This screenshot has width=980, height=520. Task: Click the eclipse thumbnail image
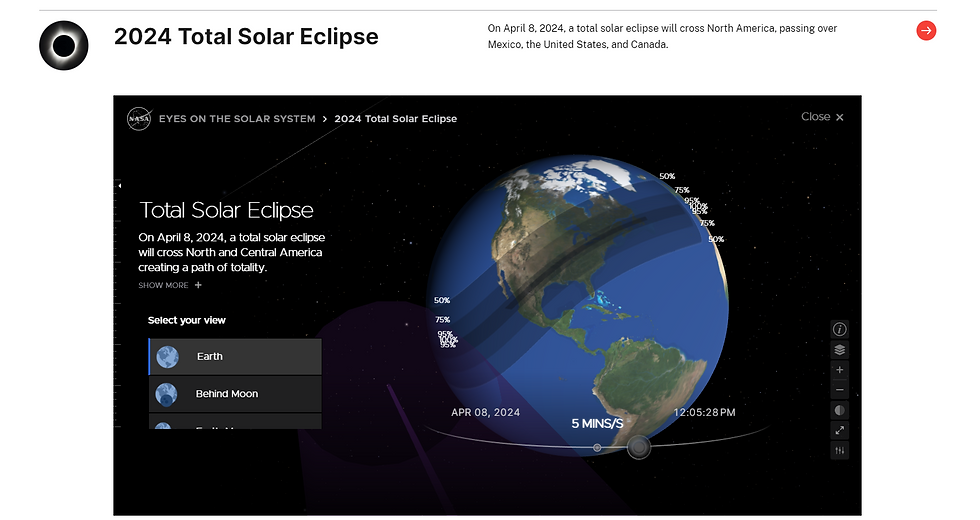(x=64, y=45)
